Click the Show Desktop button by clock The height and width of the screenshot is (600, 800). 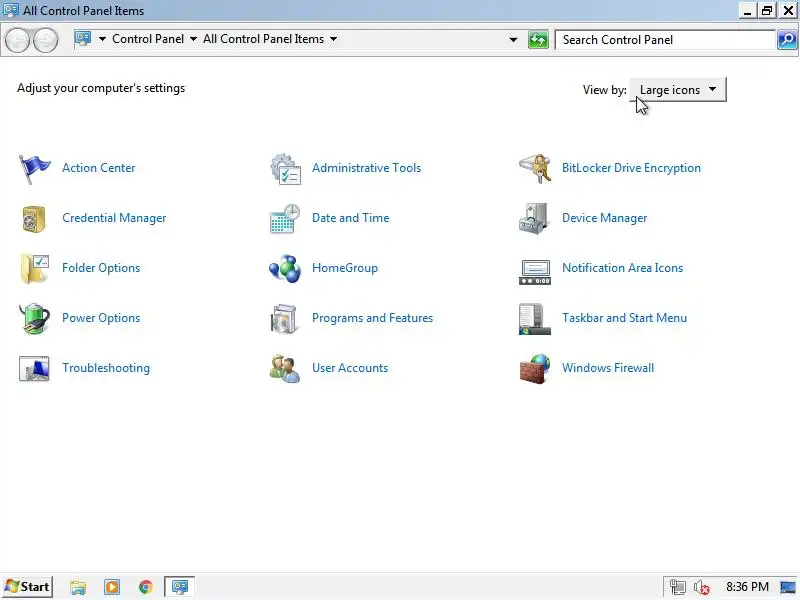[788, 587]
